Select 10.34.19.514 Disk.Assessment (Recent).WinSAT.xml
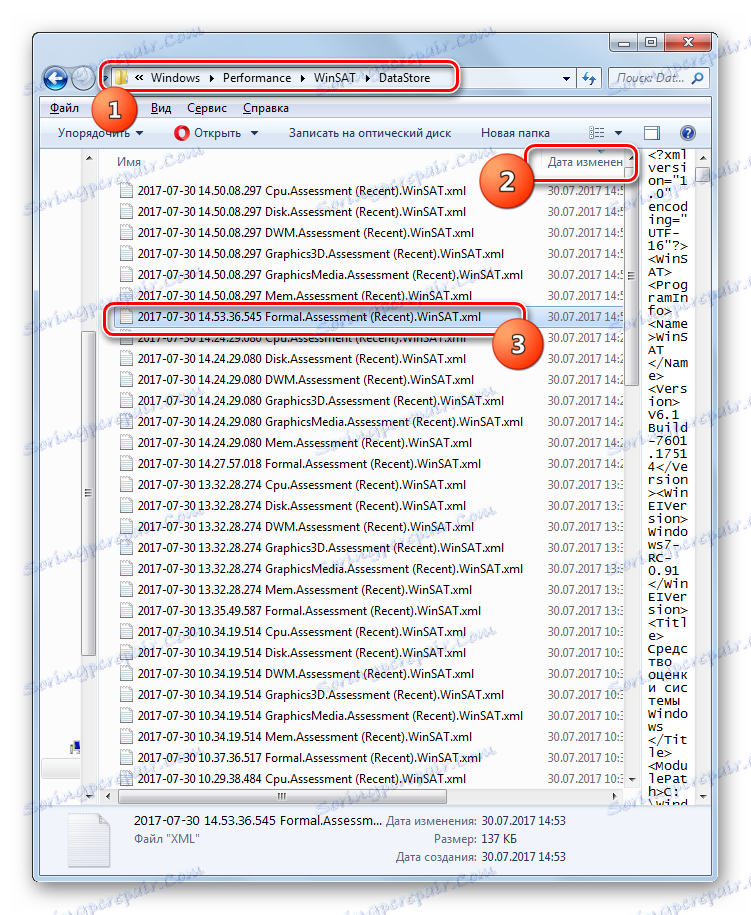751x915 pixels. 303,653
